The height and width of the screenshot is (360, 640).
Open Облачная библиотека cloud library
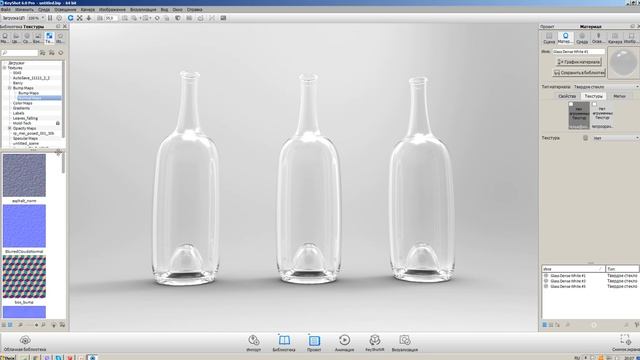tap(25, 343)
